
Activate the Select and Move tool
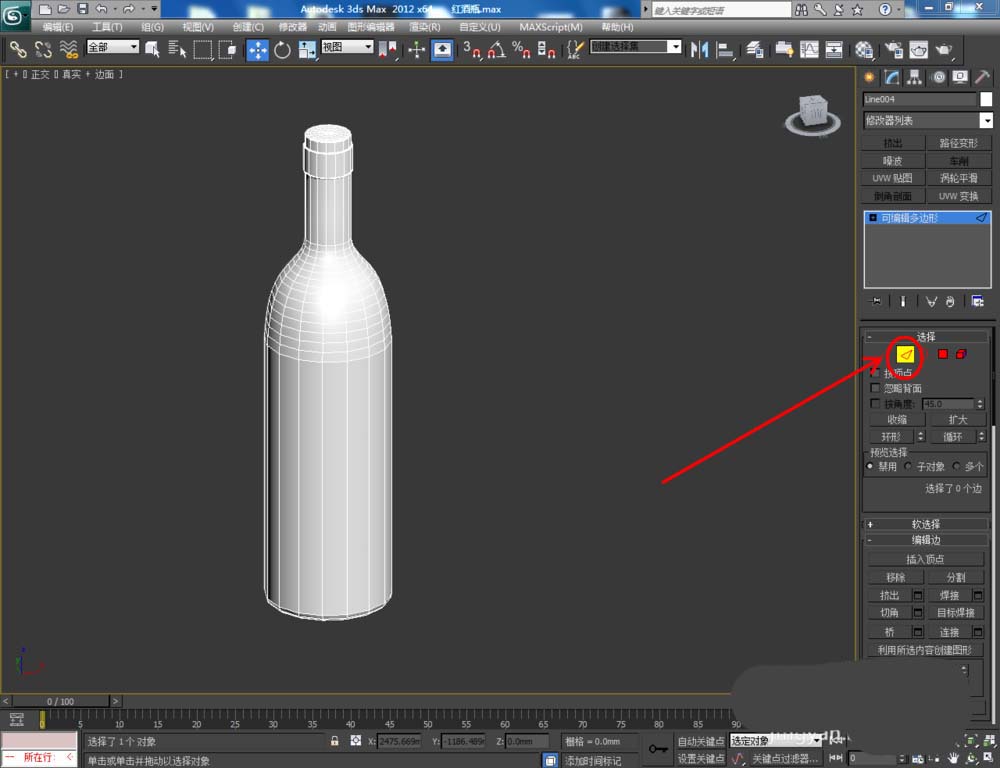click(x=257, y=50)
